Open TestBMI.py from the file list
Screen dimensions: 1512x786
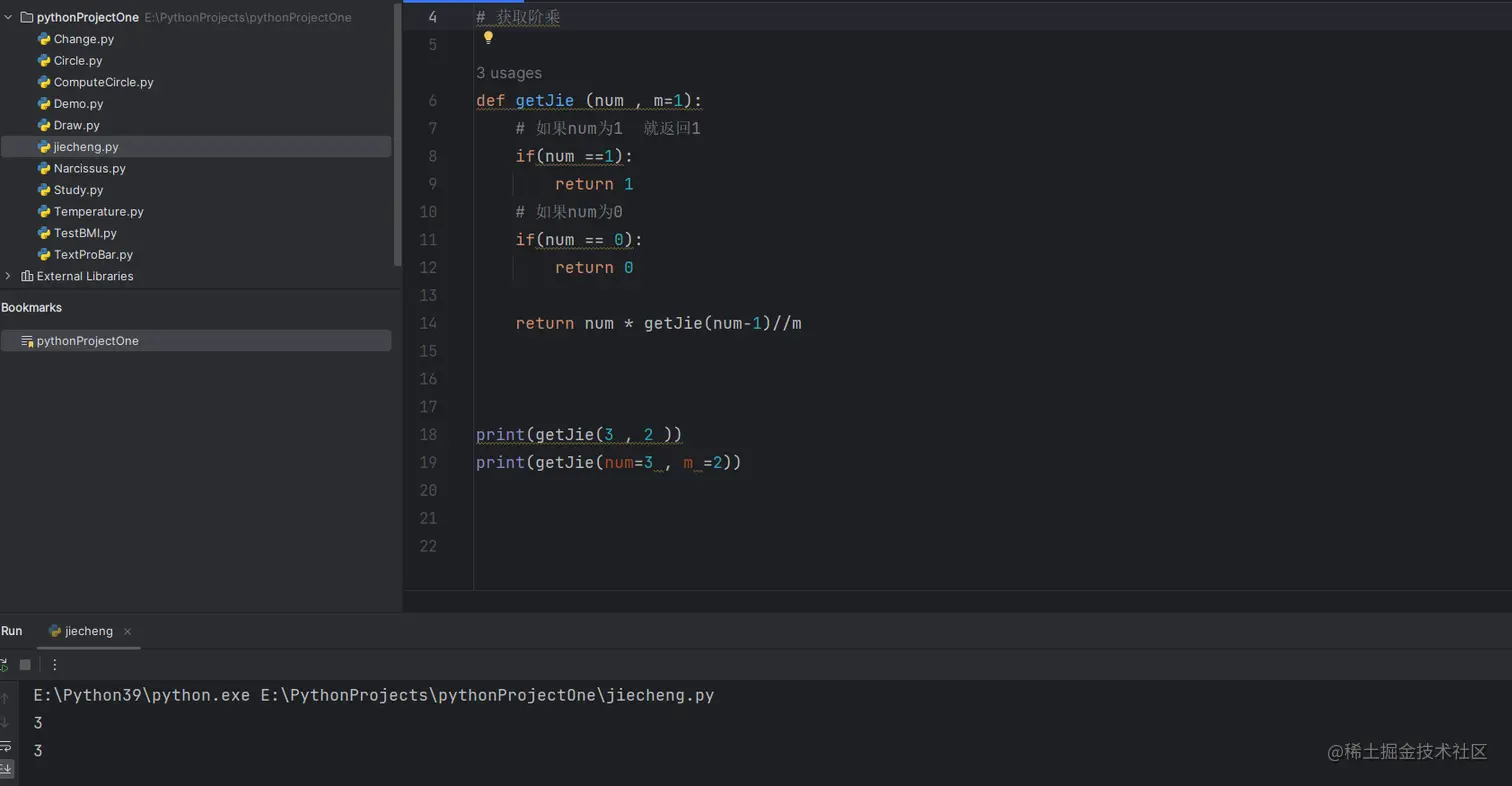[85, 233]
